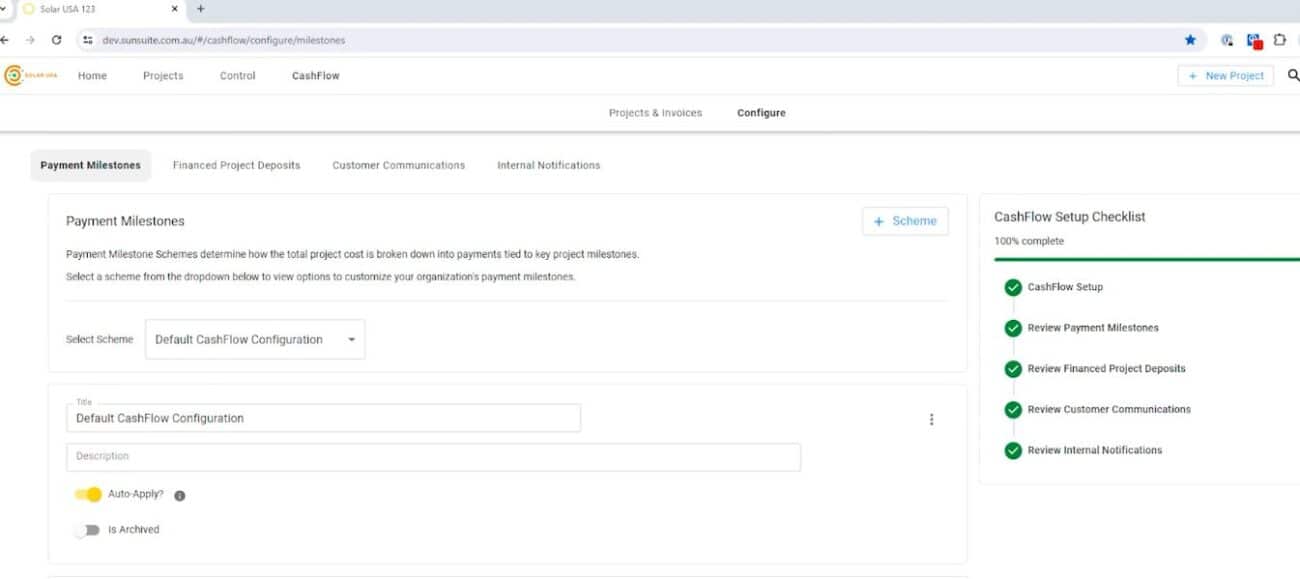Open the three-dot scheme options menu
1300x579 pixels.
click(931, 420)
